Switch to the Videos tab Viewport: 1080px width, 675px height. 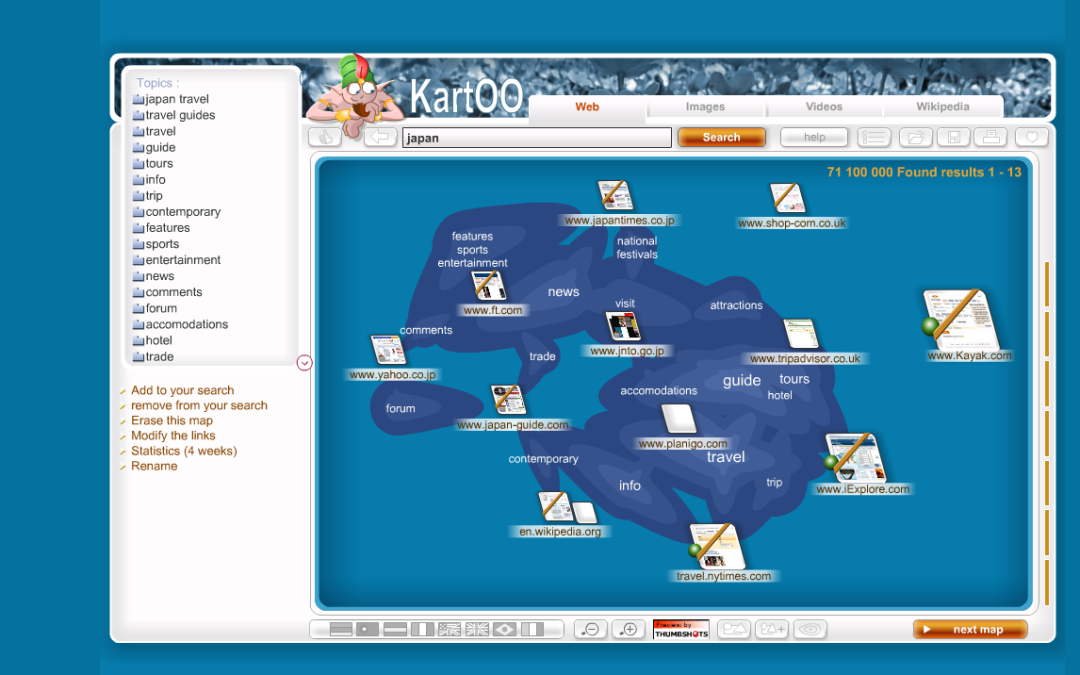click(824, 107)
